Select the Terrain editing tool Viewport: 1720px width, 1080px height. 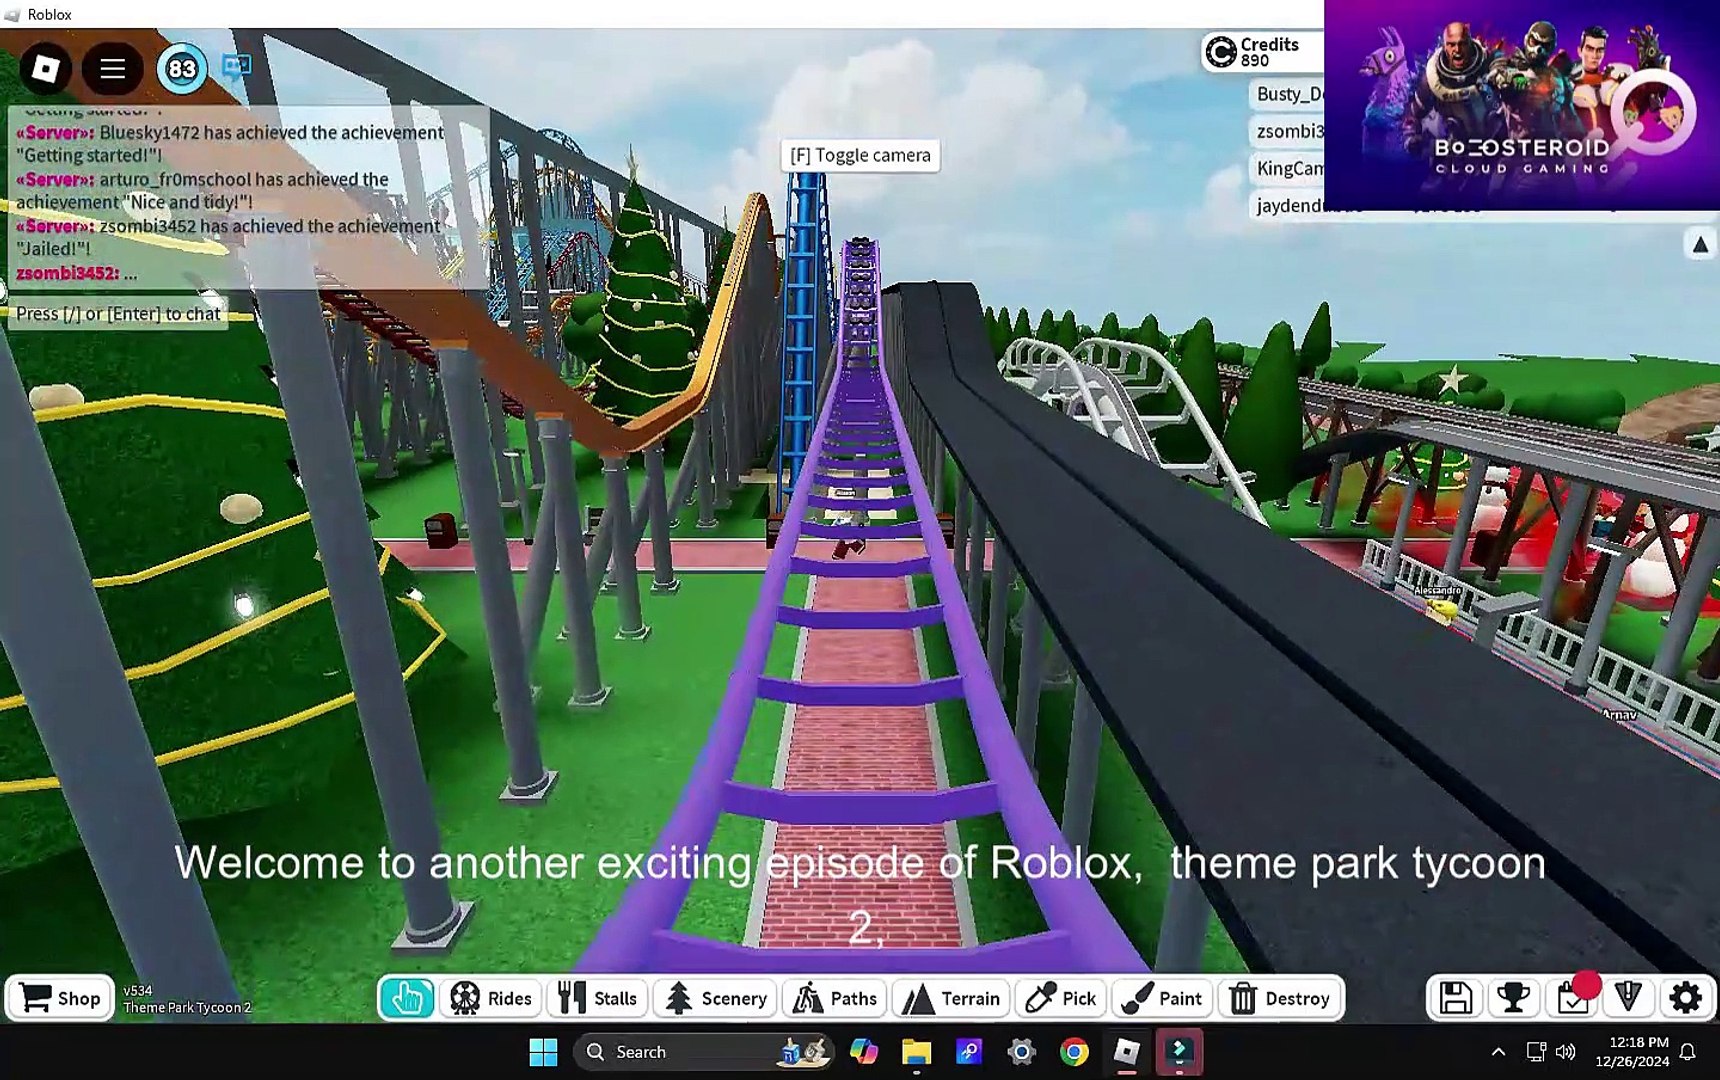pyautogui.click(x=950, y=997)
